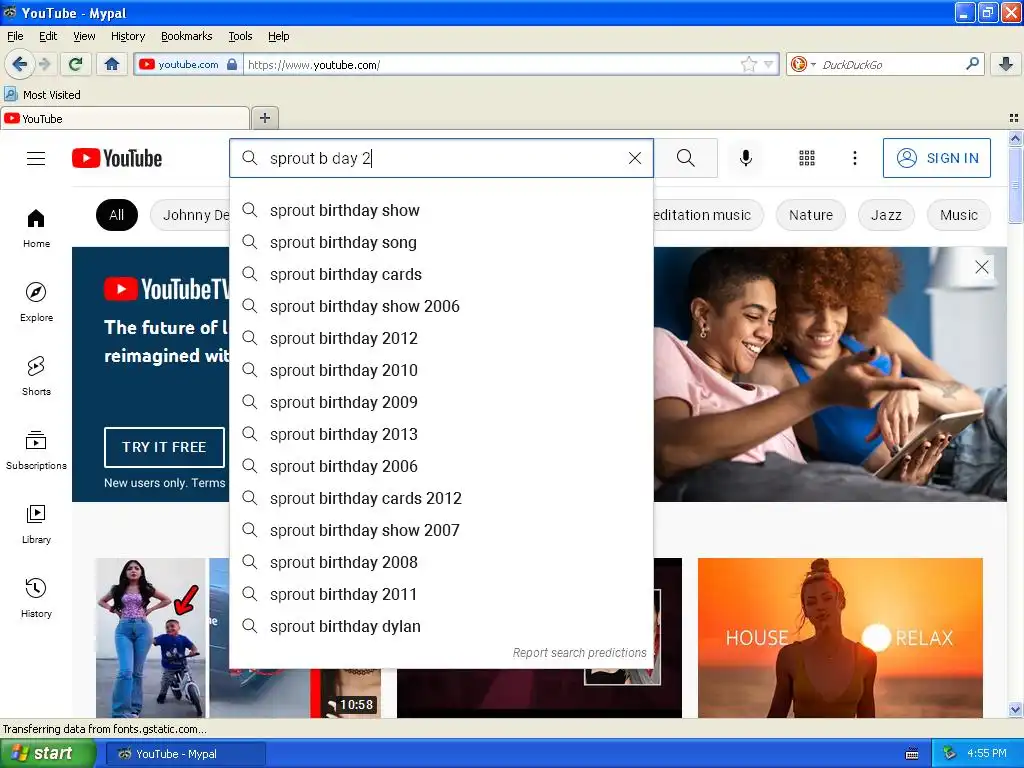Open a new browser tab
The height and width of the screenshot is (768, 1024).
[264, 118]
